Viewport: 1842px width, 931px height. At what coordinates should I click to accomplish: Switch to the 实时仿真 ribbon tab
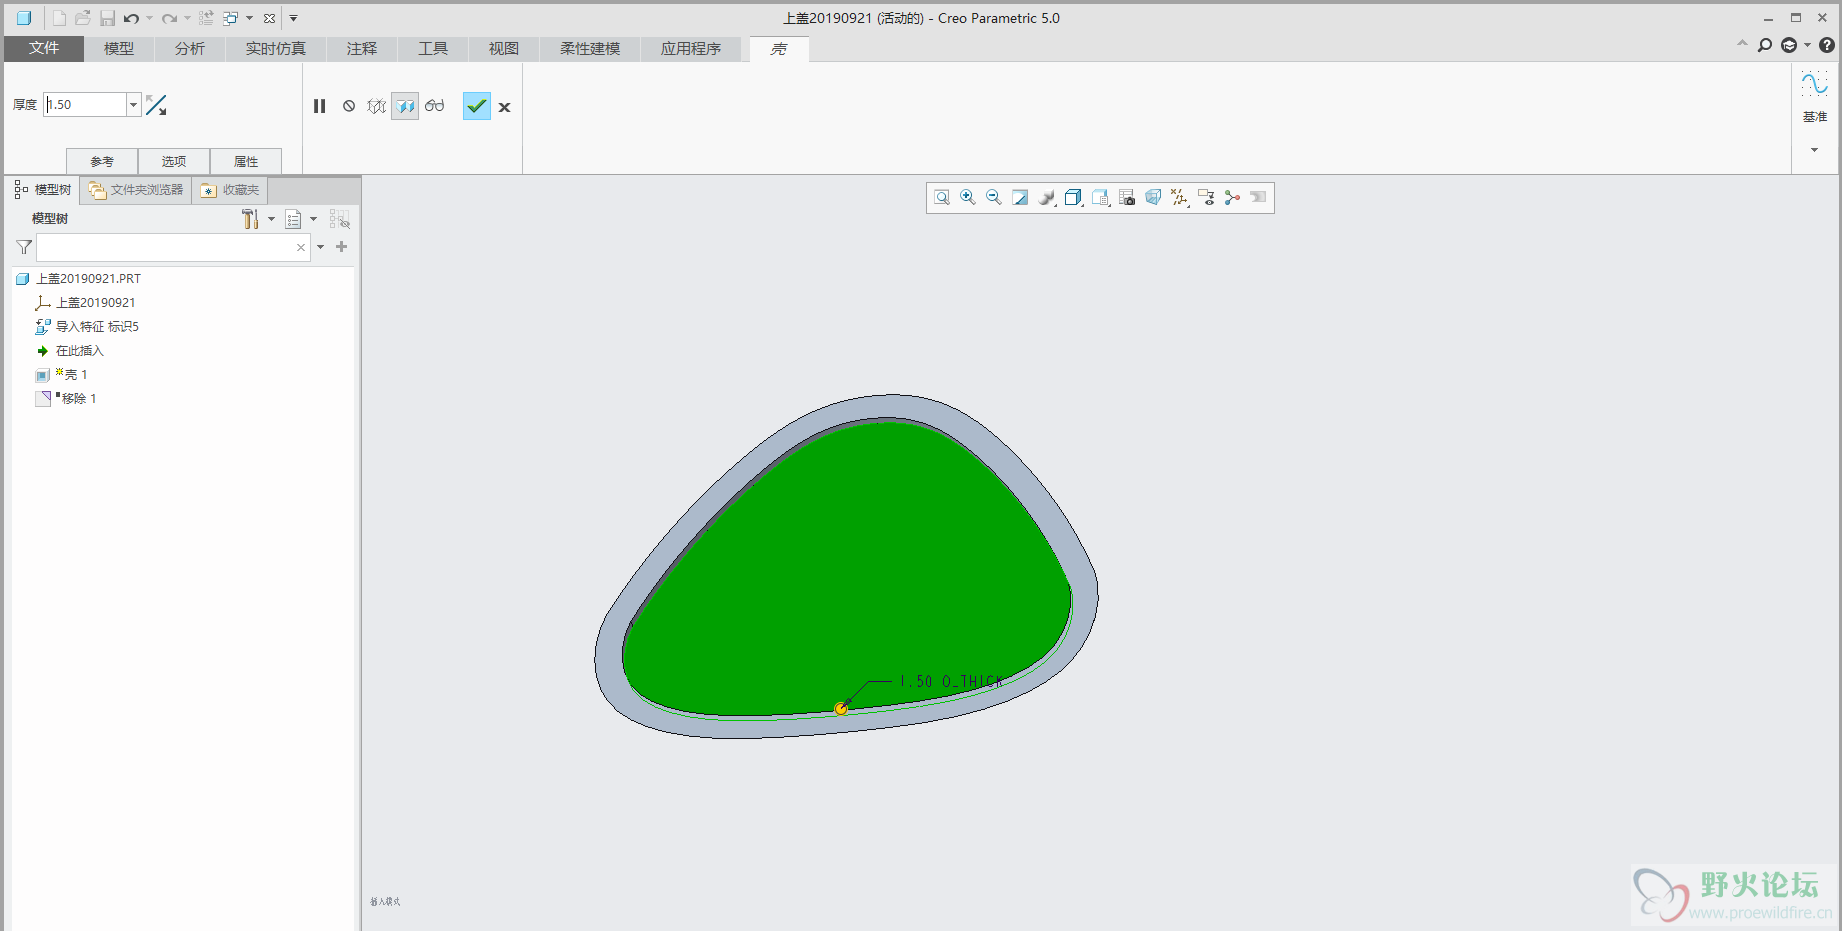276,48
